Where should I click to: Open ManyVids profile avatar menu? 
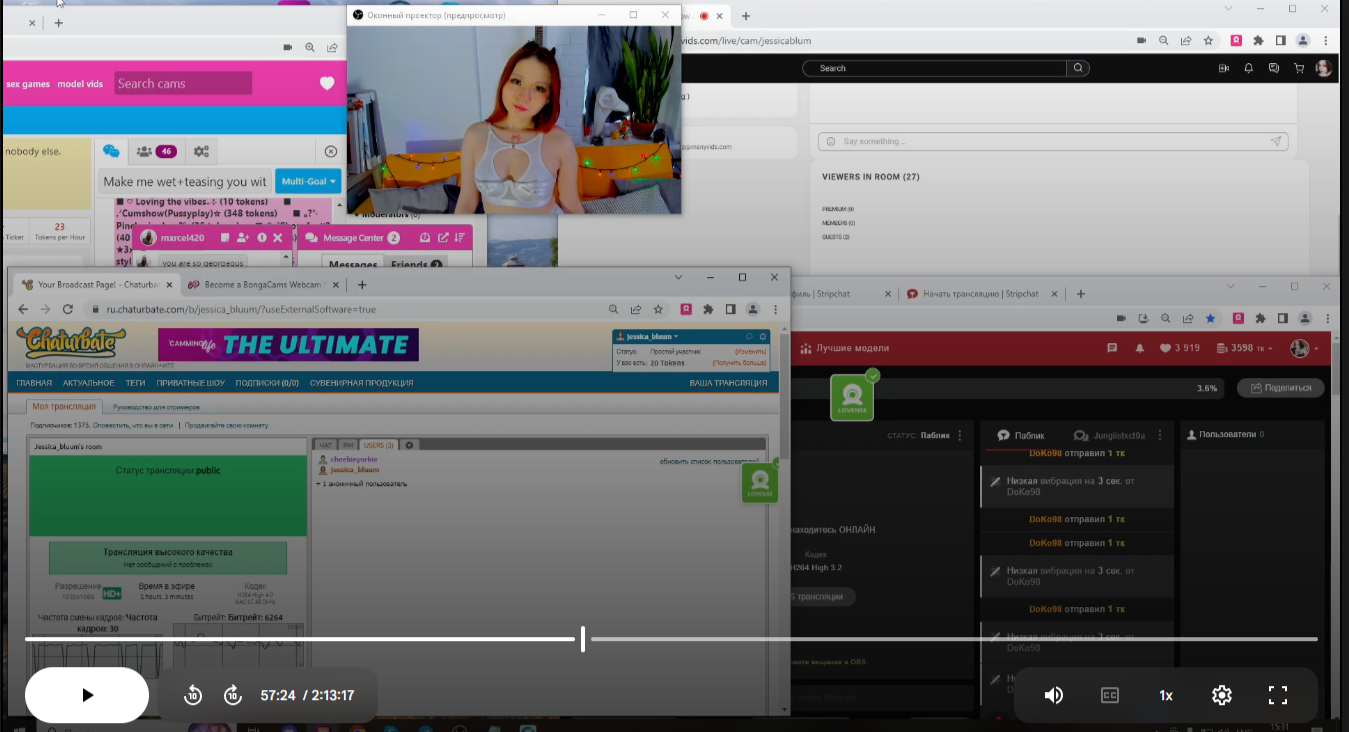[x=1324, y=68]
